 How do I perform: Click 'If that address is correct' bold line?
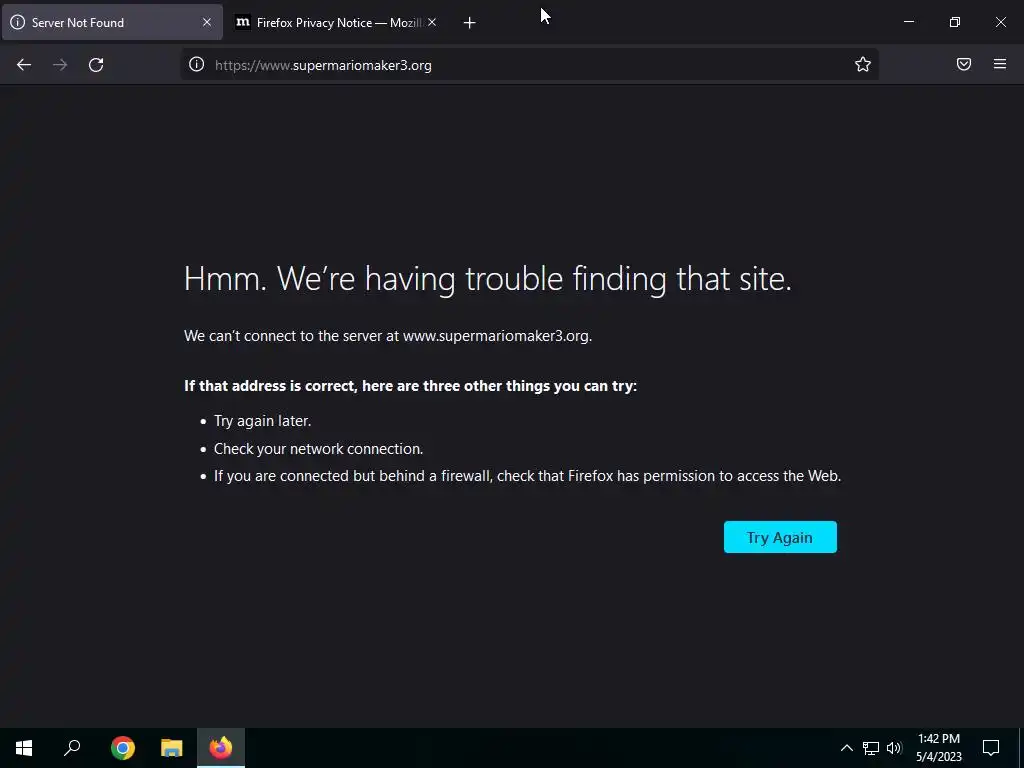pos(410,386)
